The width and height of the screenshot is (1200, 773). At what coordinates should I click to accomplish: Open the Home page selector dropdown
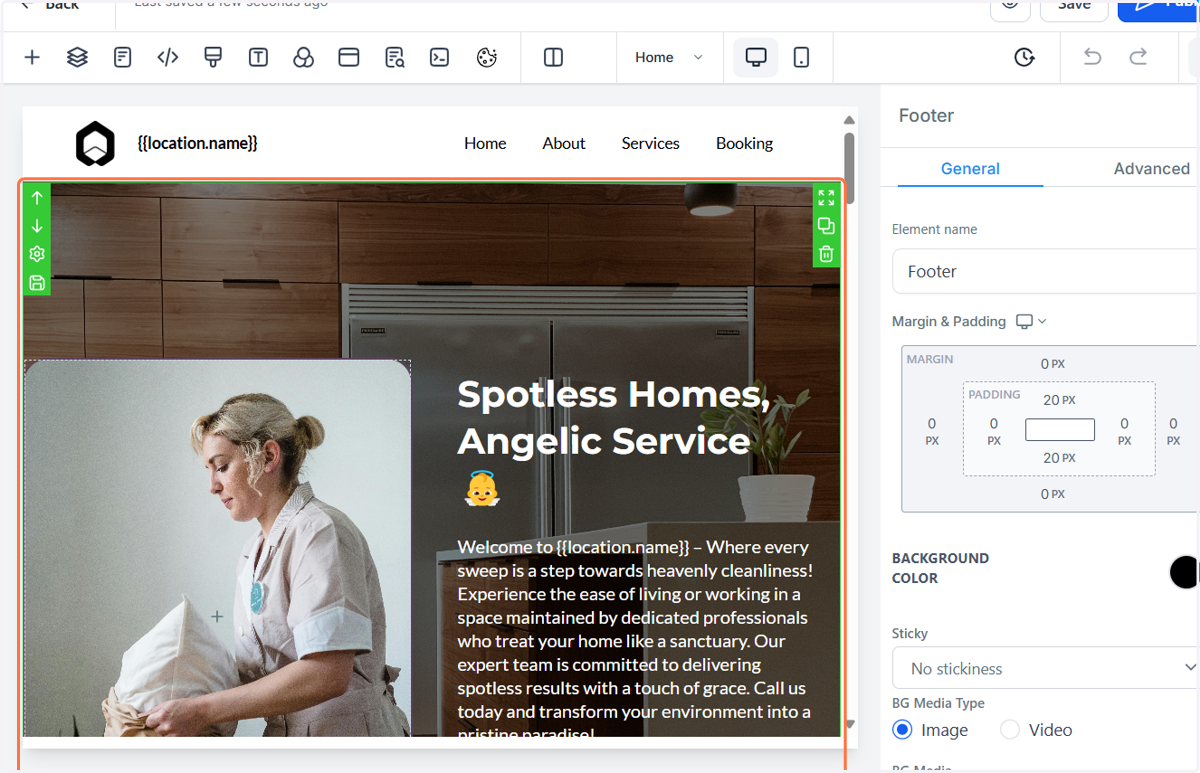(x=668, y=57)
